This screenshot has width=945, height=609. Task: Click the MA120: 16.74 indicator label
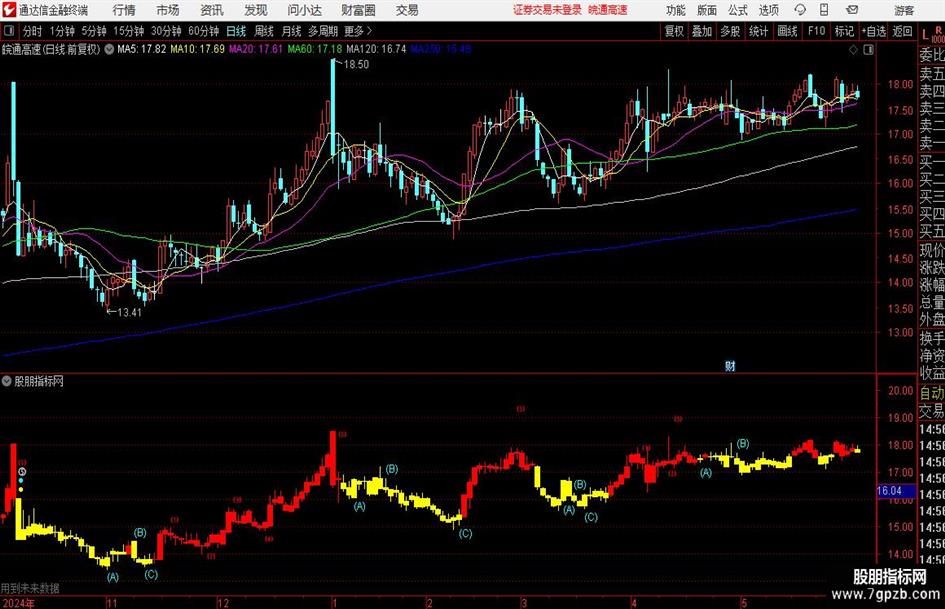click(x=376, y=49)
